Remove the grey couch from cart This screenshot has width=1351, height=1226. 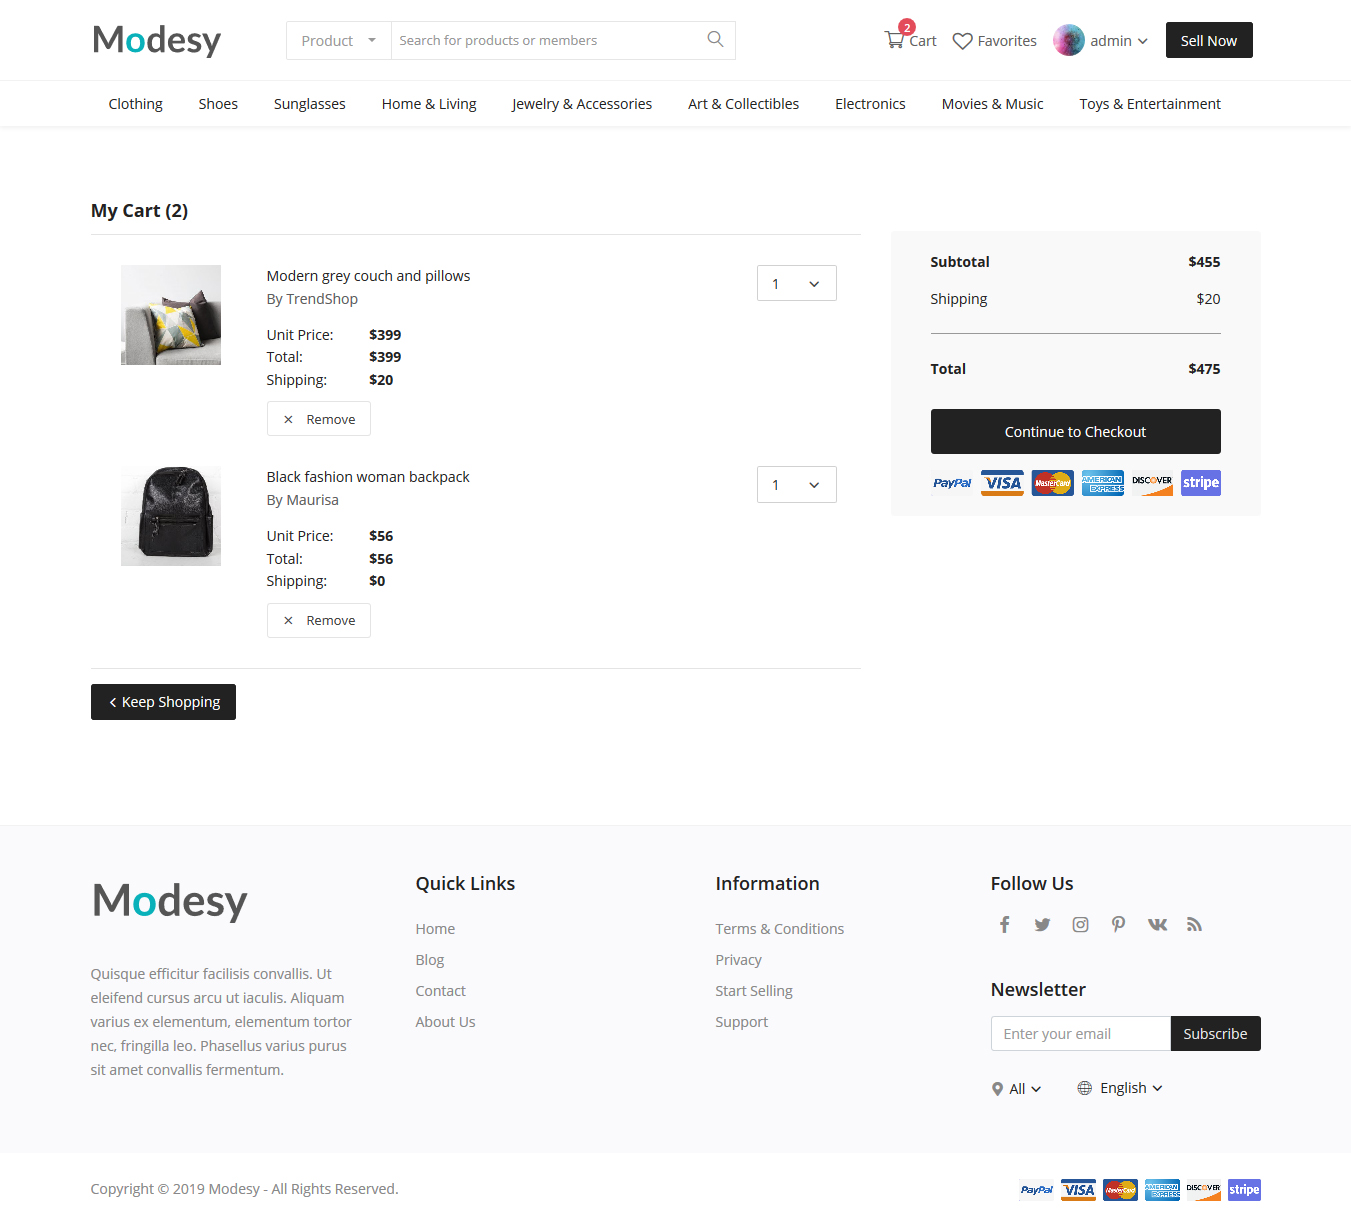coord(319,419)
